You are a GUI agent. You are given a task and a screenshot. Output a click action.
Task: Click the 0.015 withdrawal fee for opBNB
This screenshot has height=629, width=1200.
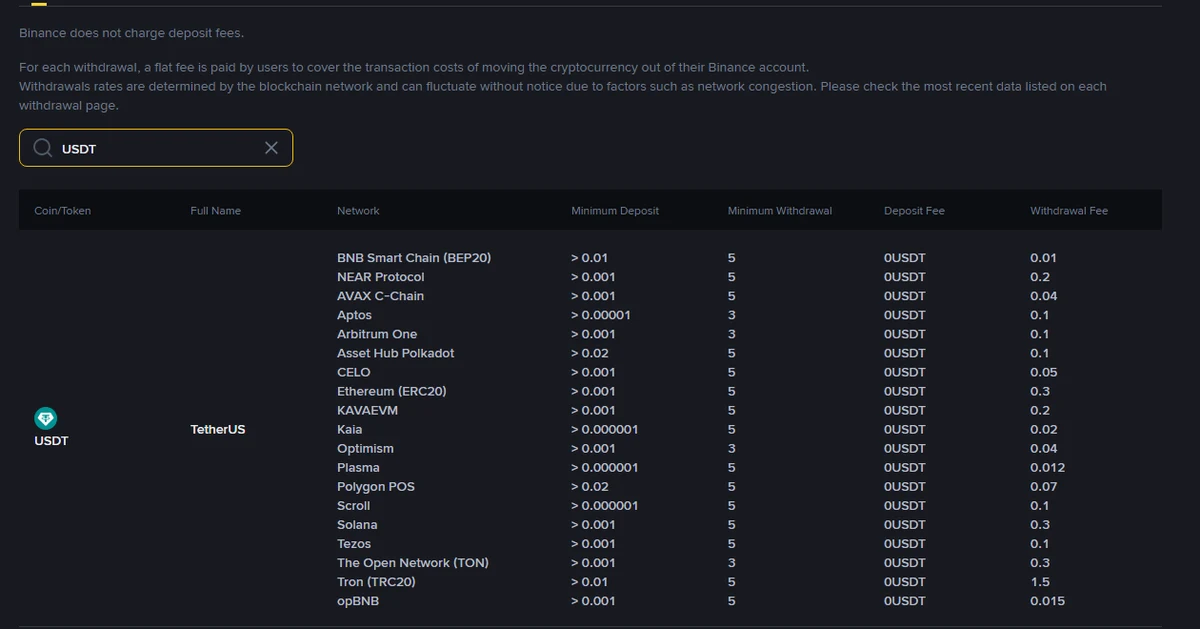point(1047,600)
